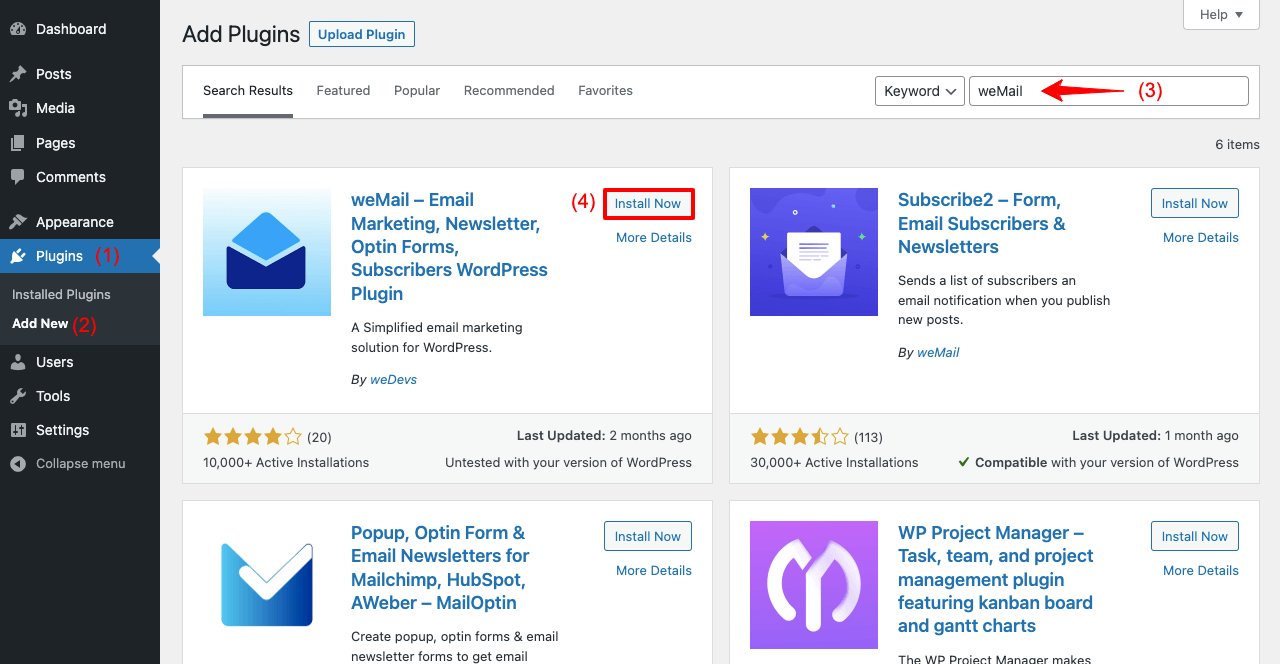Click the '6 items' results count

click(1237, 145)
